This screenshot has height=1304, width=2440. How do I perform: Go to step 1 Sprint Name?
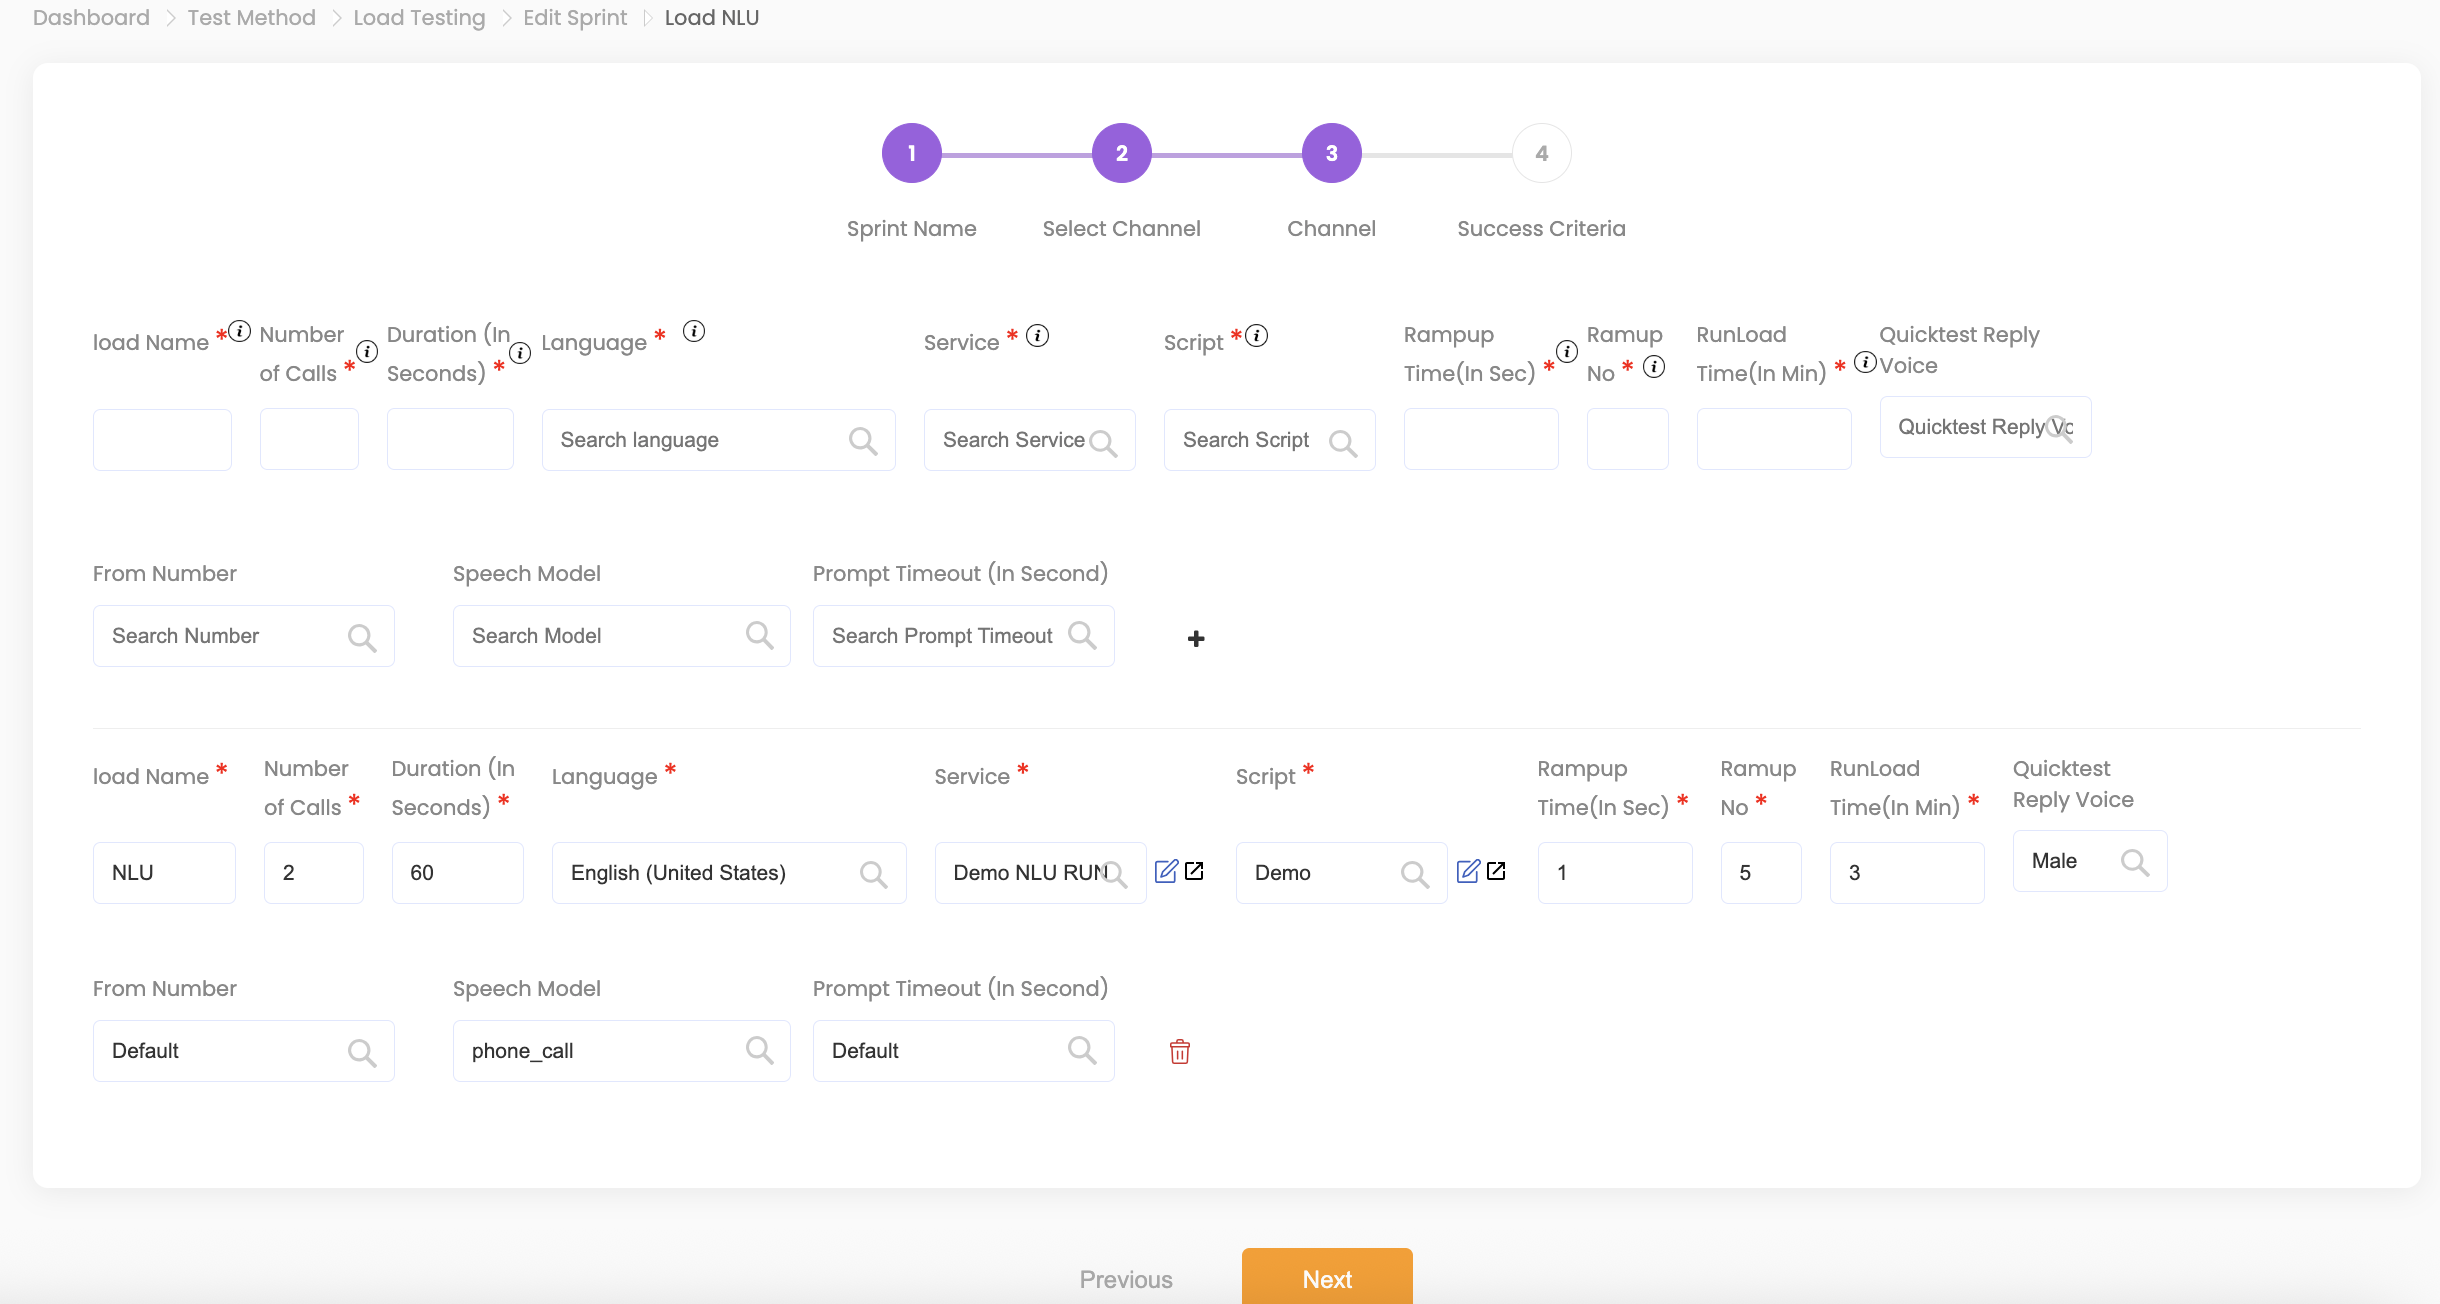point(911,153)
